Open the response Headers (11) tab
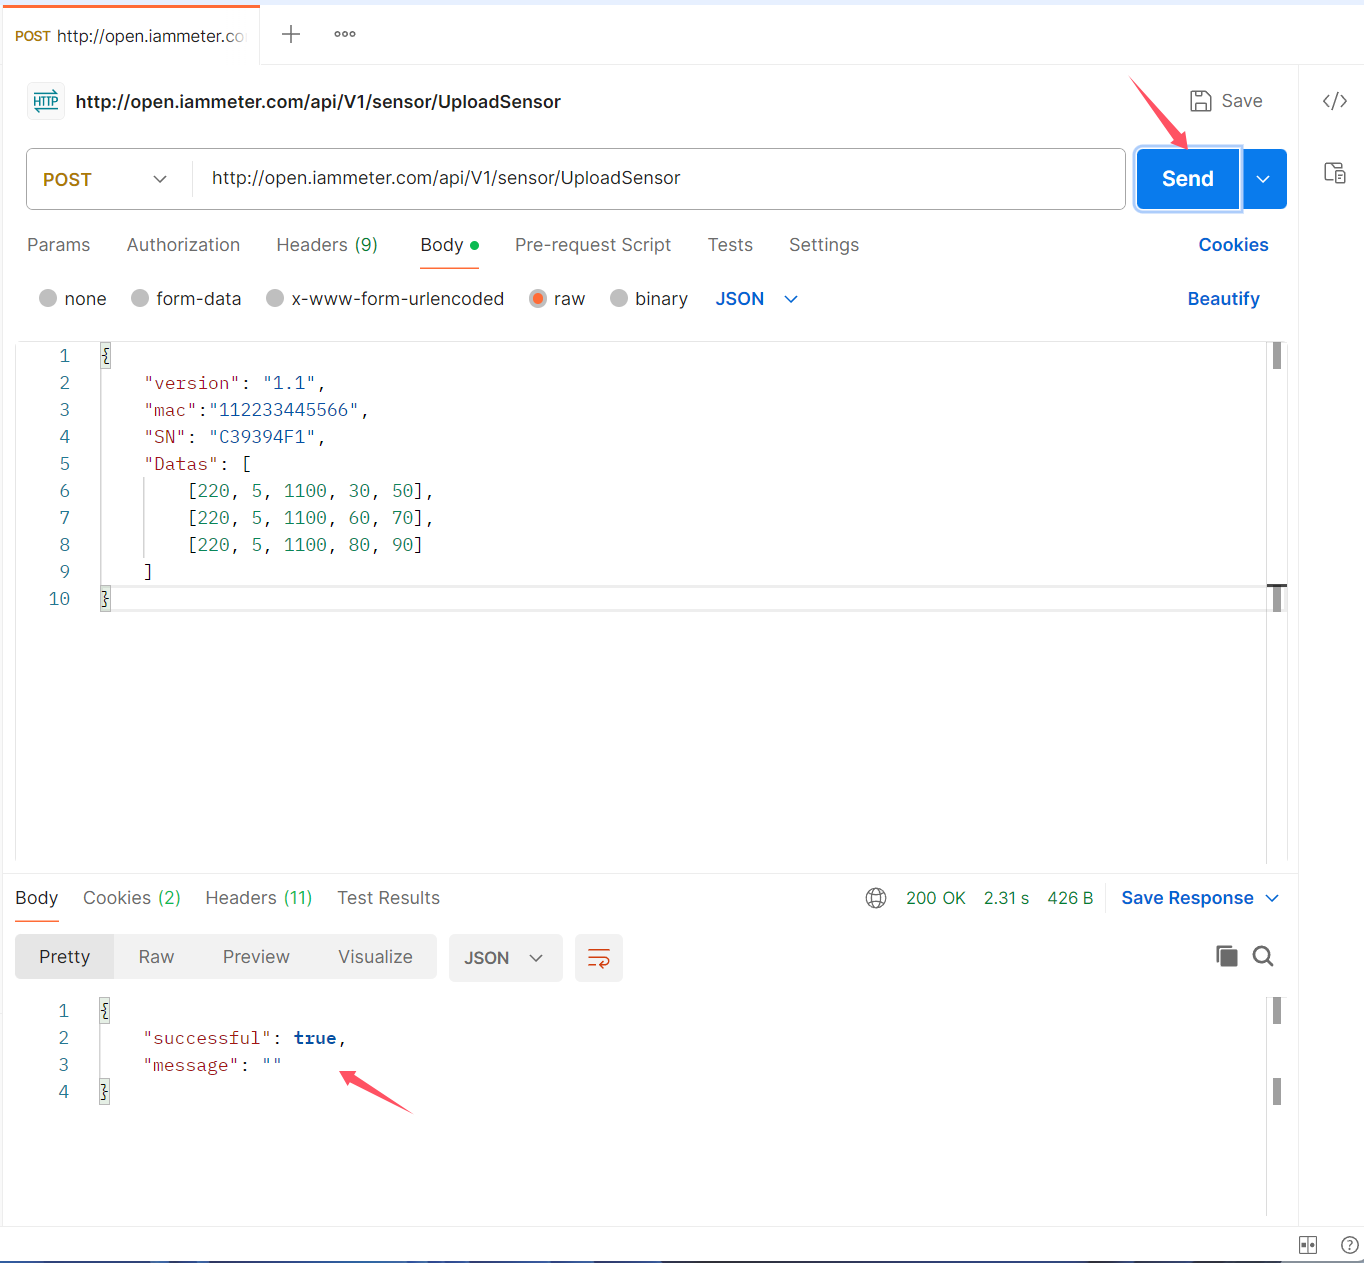Image resolution: width=1364 pixels, height=1263 pixels. [x=259, y=898]
